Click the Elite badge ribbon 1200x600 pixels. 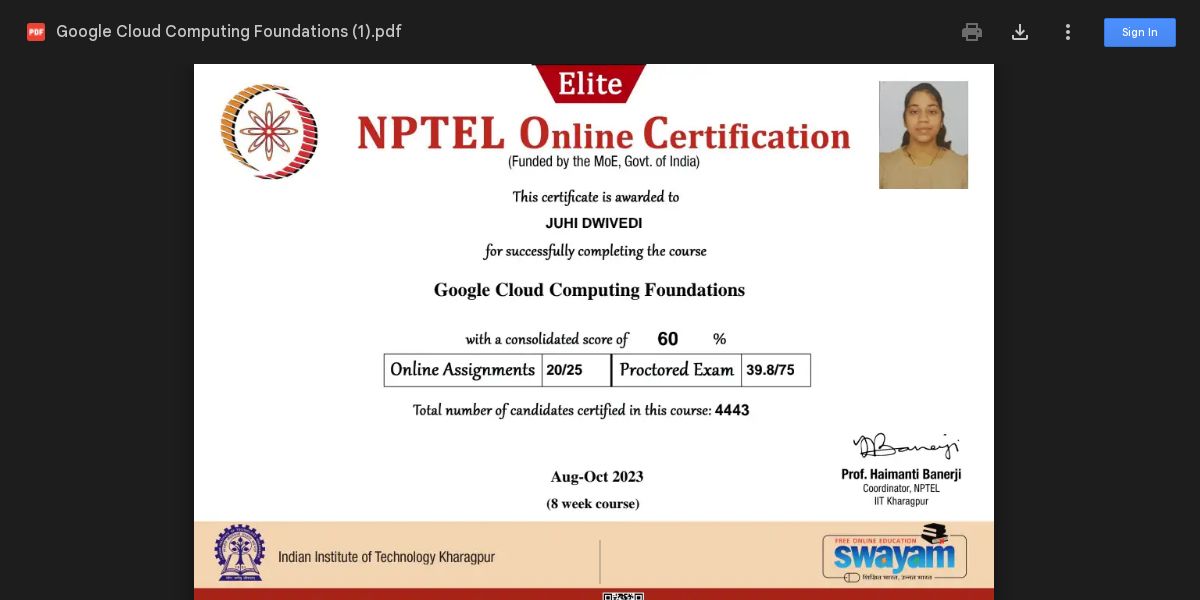tap(589, 83)
